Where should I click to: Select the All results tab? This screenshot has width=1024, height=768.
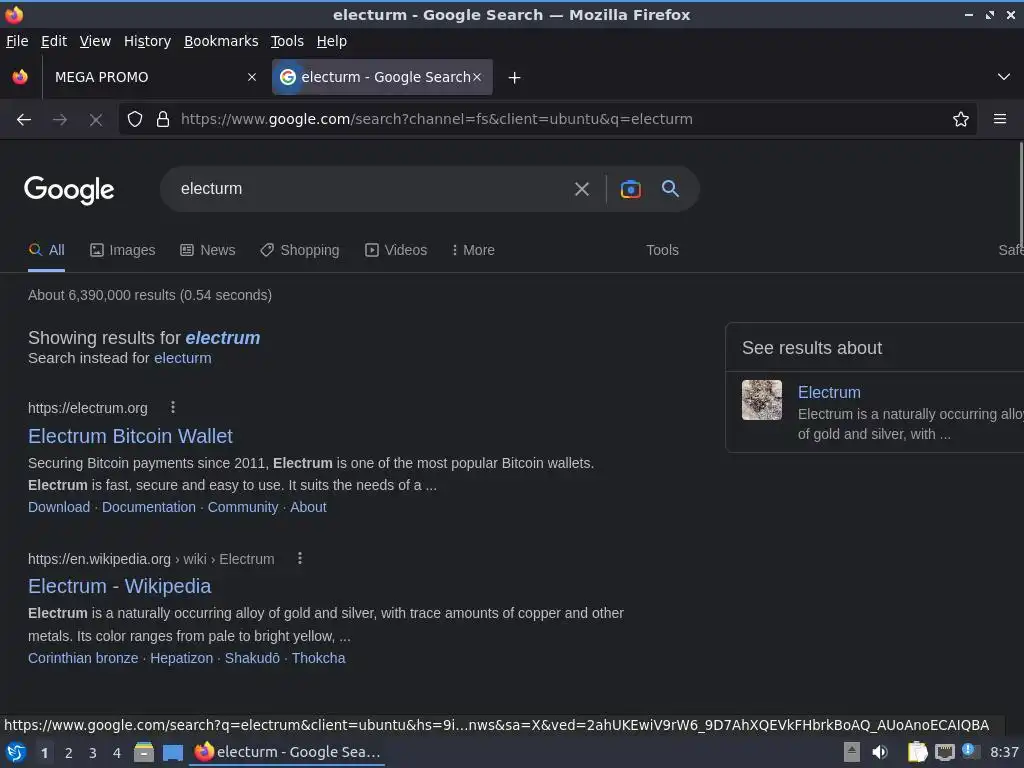click(46, 250)
